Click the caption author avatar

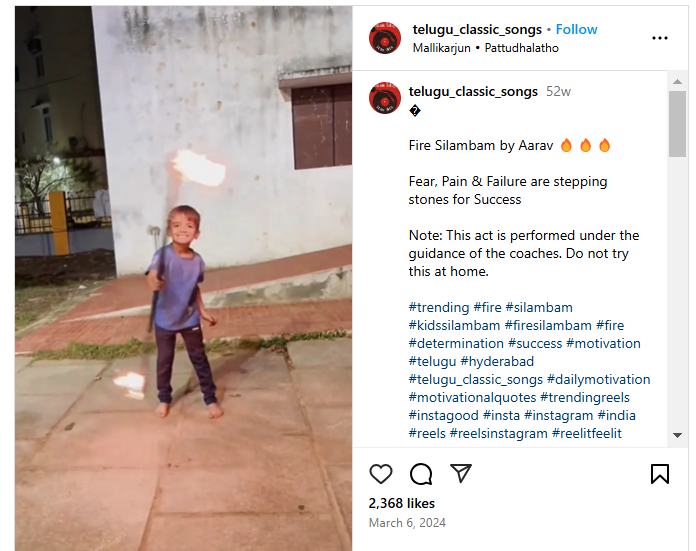pyautogui.click(x=385, y=98)
